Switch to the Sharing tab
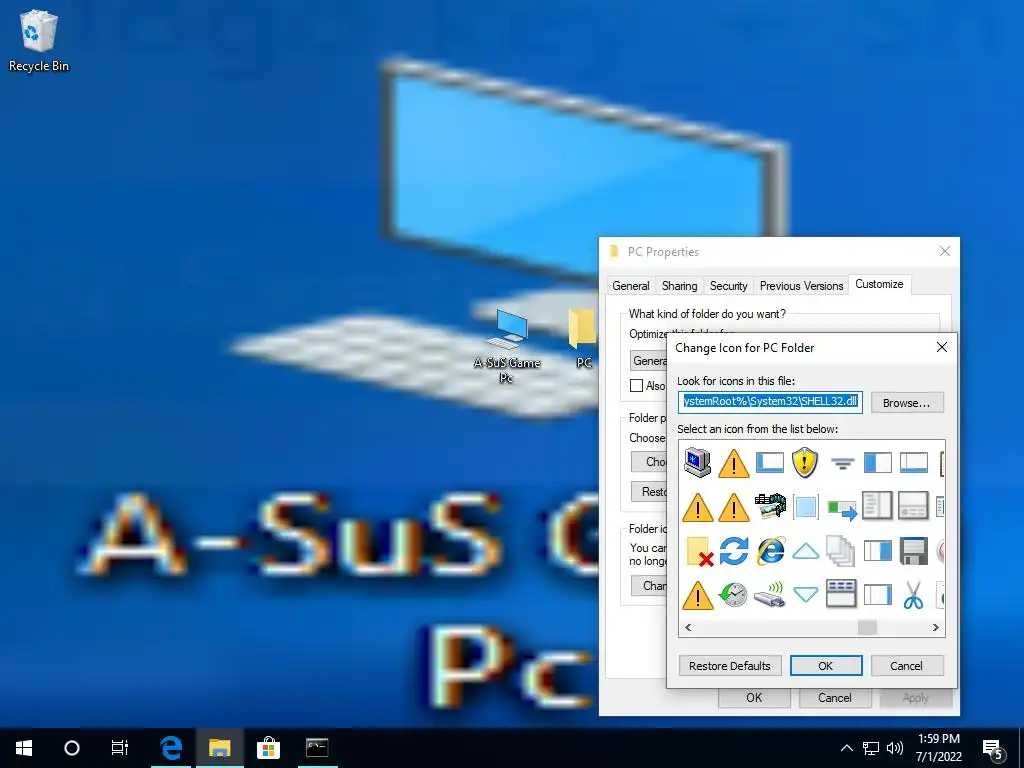Viewport: 1024px width, 768px height. click(679, 285)
